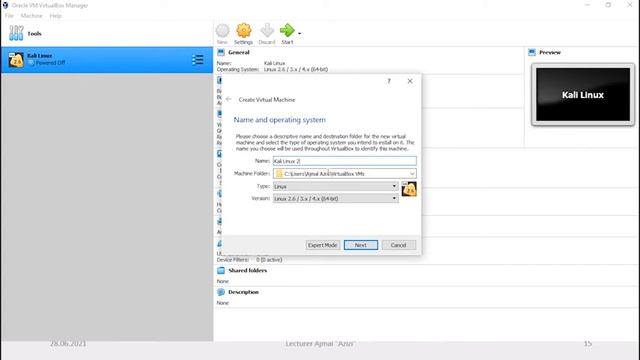The image size is (640, 360).
Task: Click the Shared folders section icon
Action: (x=221, y=270)
